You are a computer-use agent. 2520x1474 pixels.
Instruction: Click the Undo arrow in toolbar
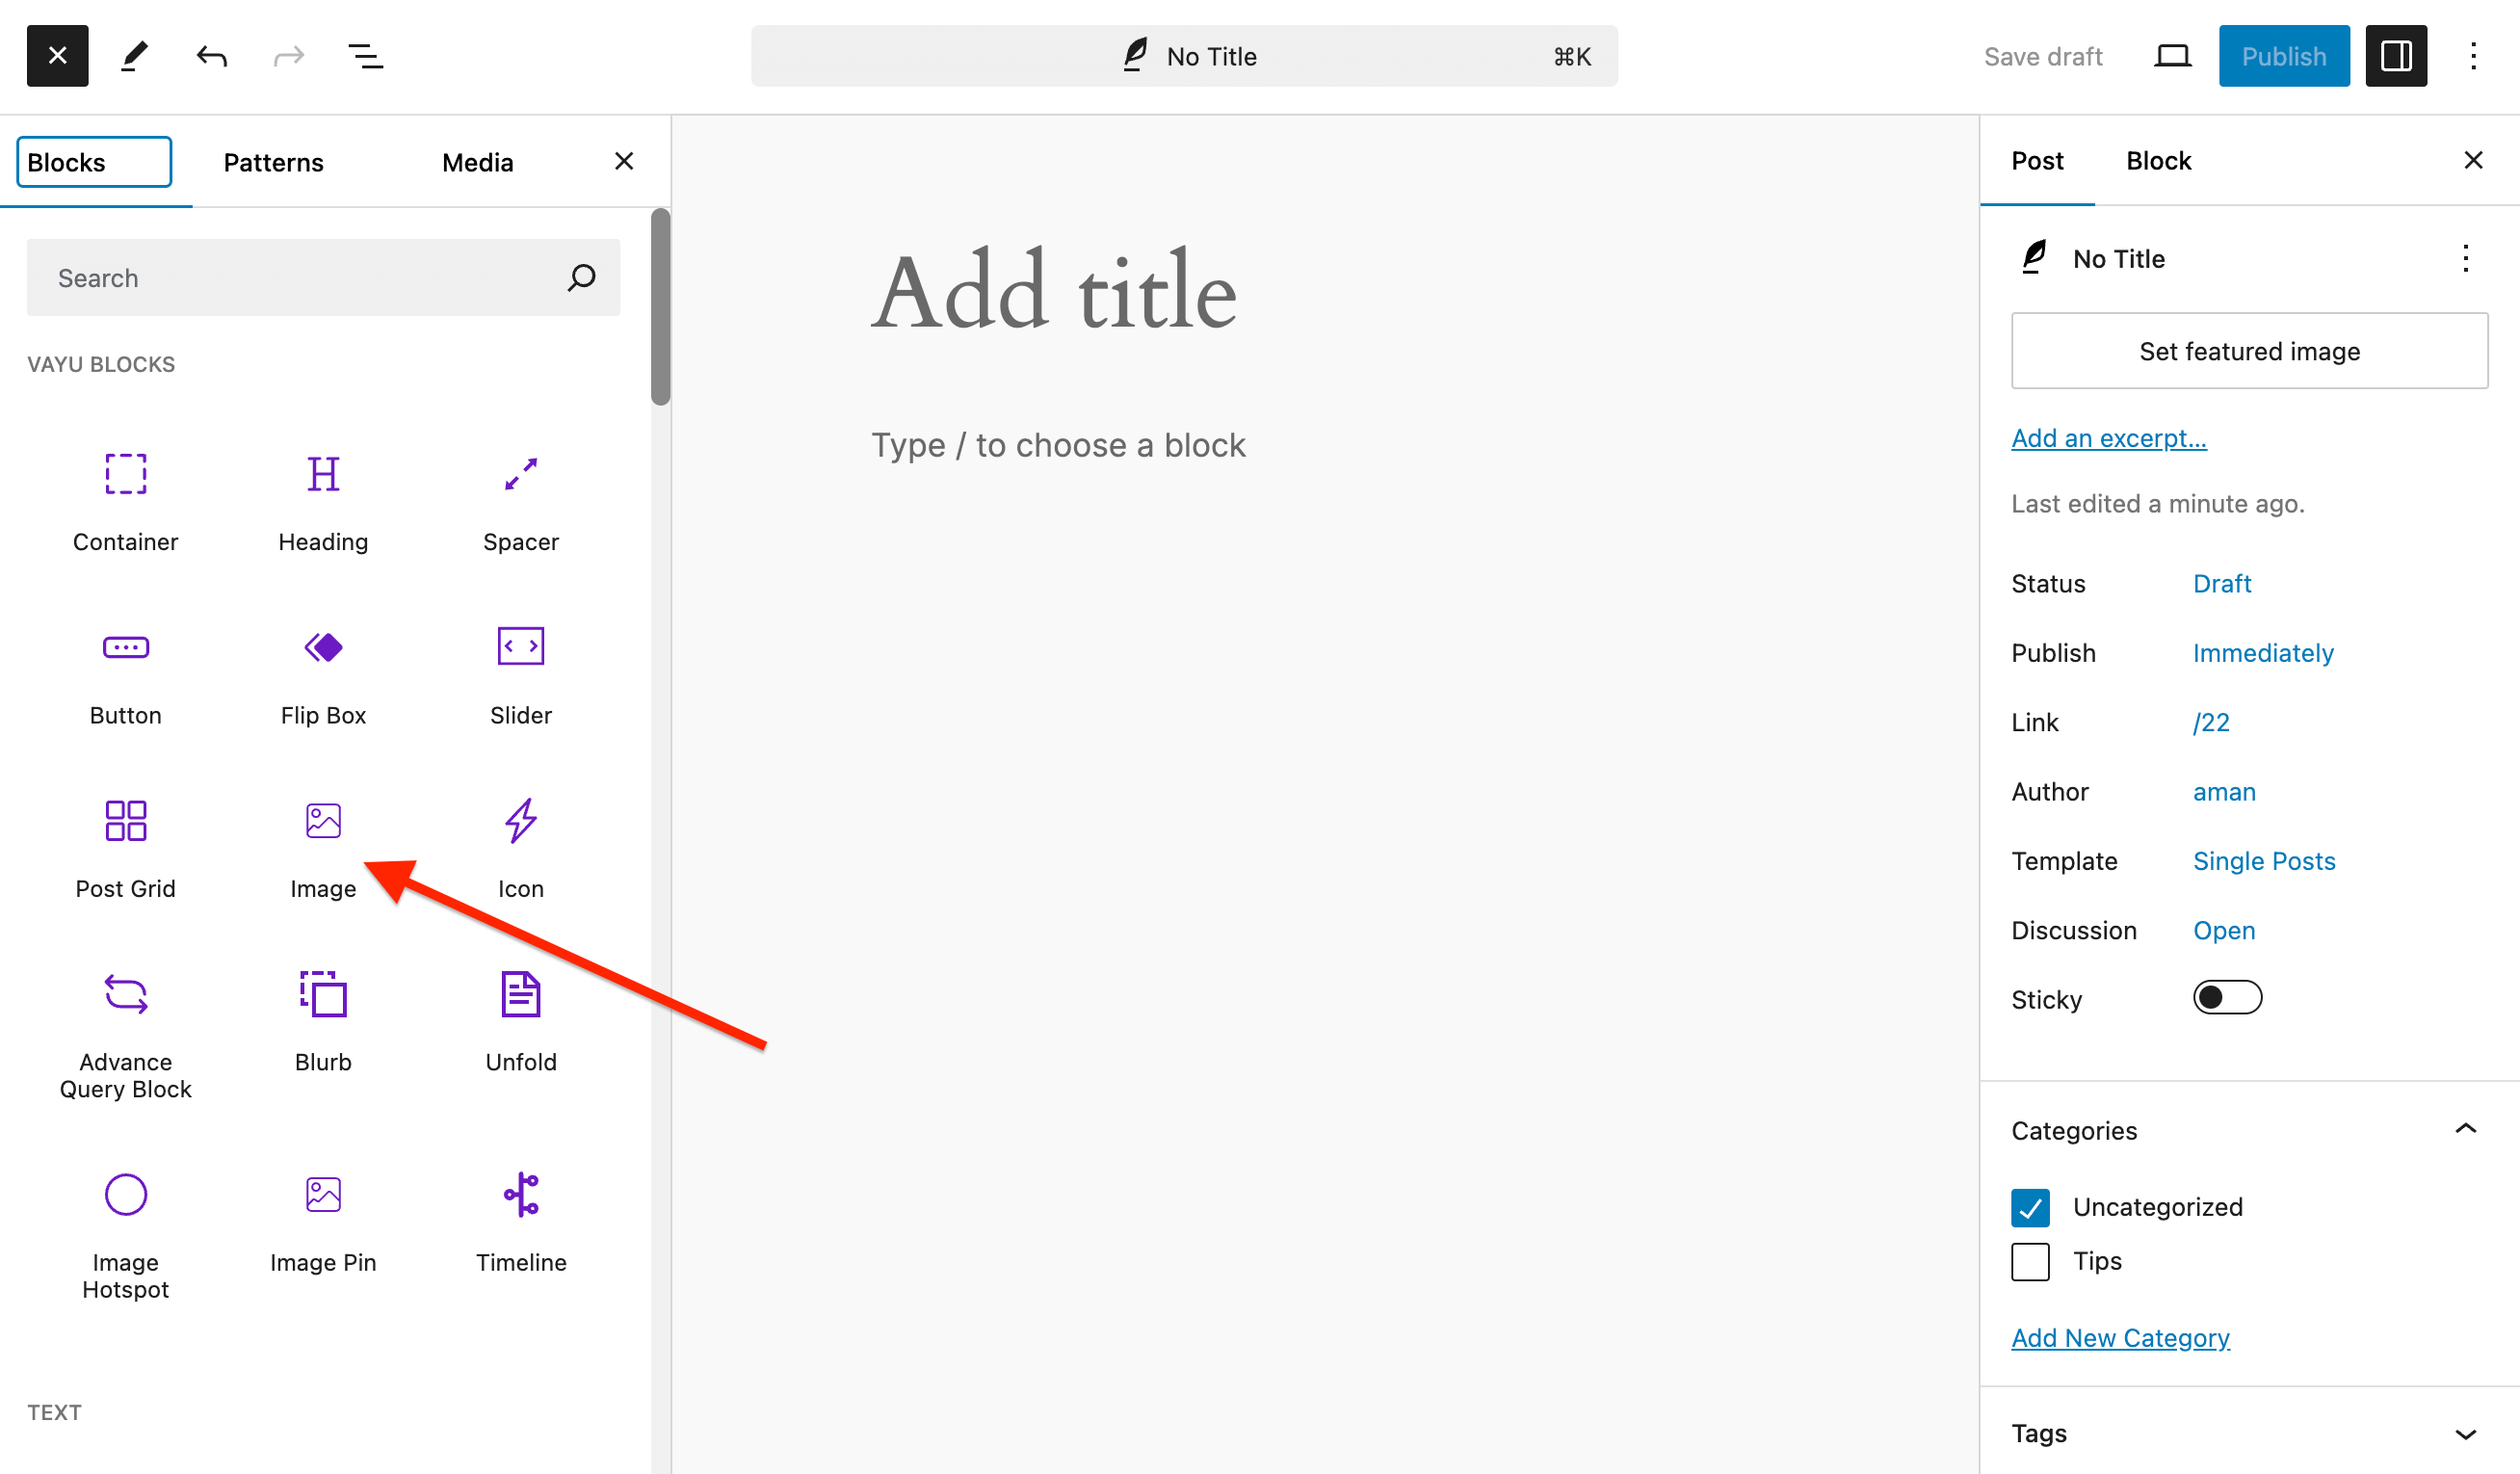click(x=211, y=56)
